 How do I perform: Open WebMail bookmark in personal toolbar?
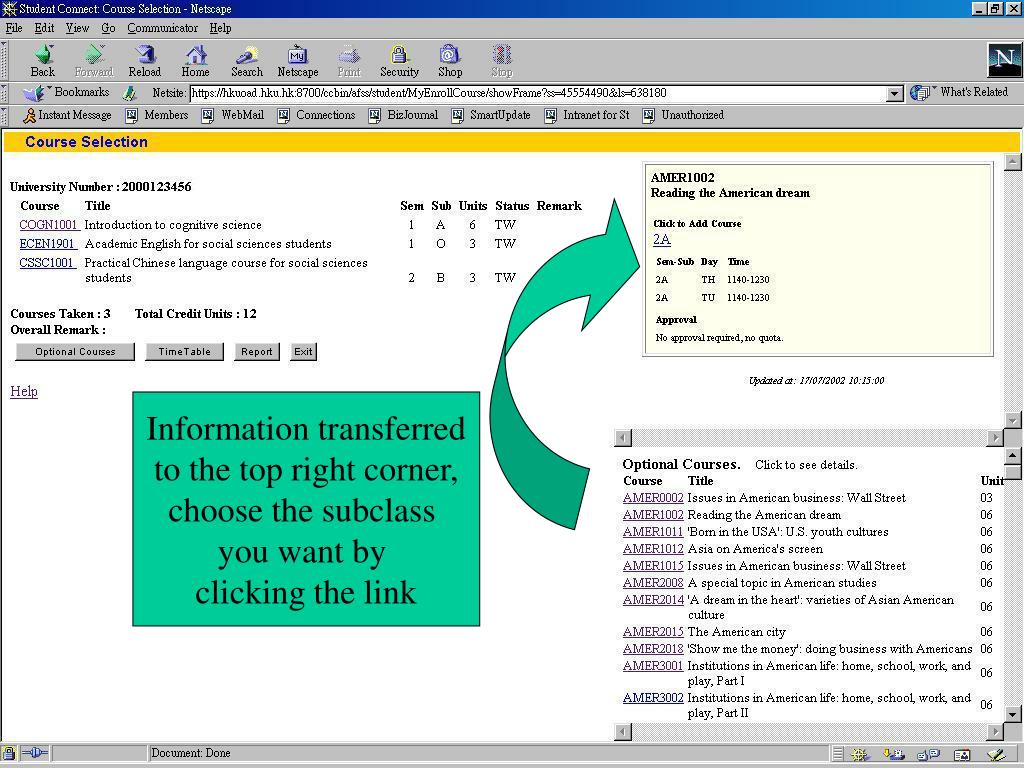(x=233, y=115)
